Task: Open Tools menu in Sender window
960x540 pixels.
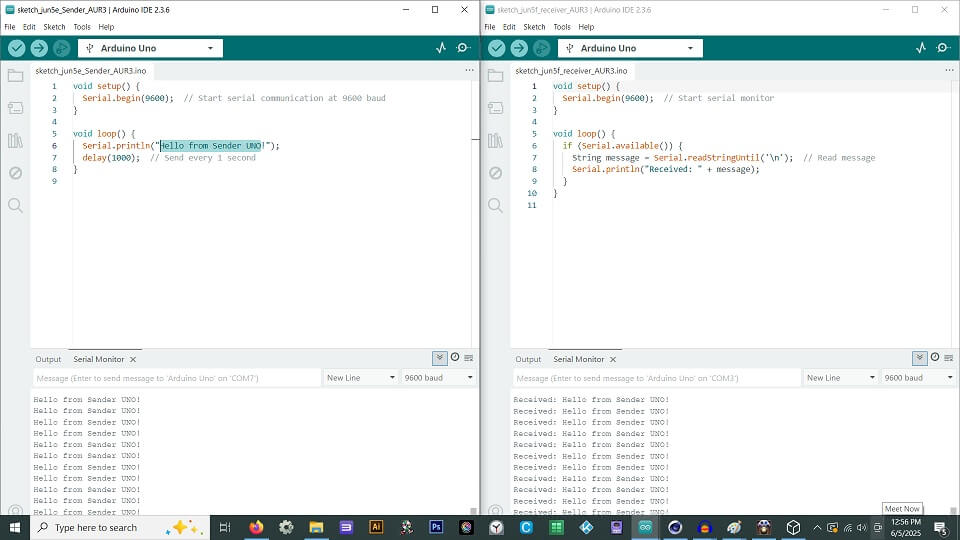Action: point(82,27)
